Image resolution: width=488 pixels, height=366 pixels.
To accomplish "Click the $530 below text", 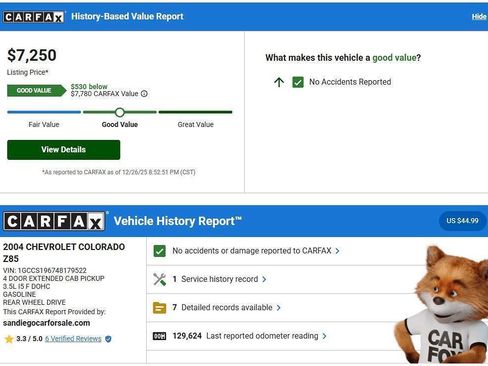I will pyautogui.click(x=89, y=87).
